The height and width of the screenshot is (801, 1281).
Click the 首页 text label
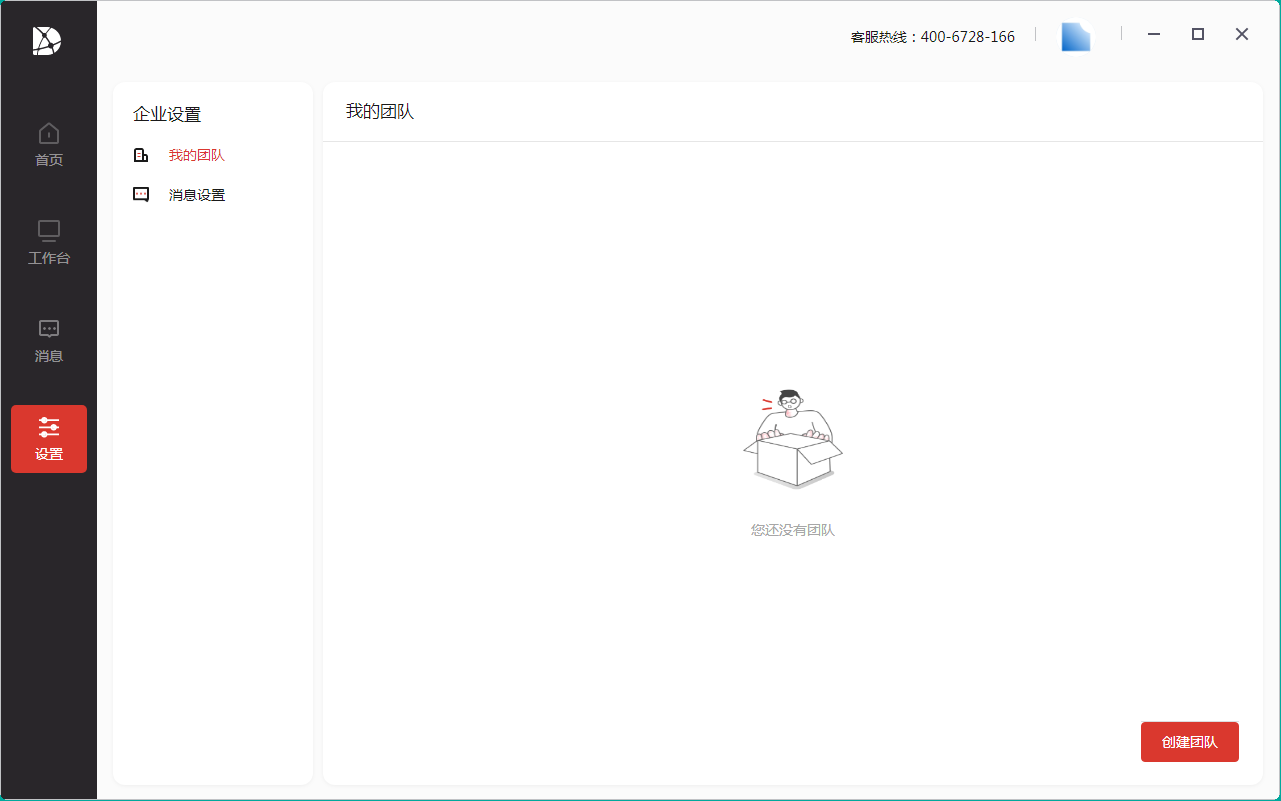(49, 160)
